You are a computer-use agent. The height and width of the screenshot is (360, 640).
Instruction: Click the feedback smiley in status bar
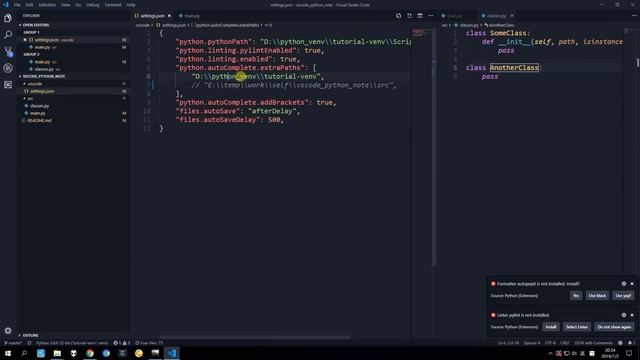[620, 343]
